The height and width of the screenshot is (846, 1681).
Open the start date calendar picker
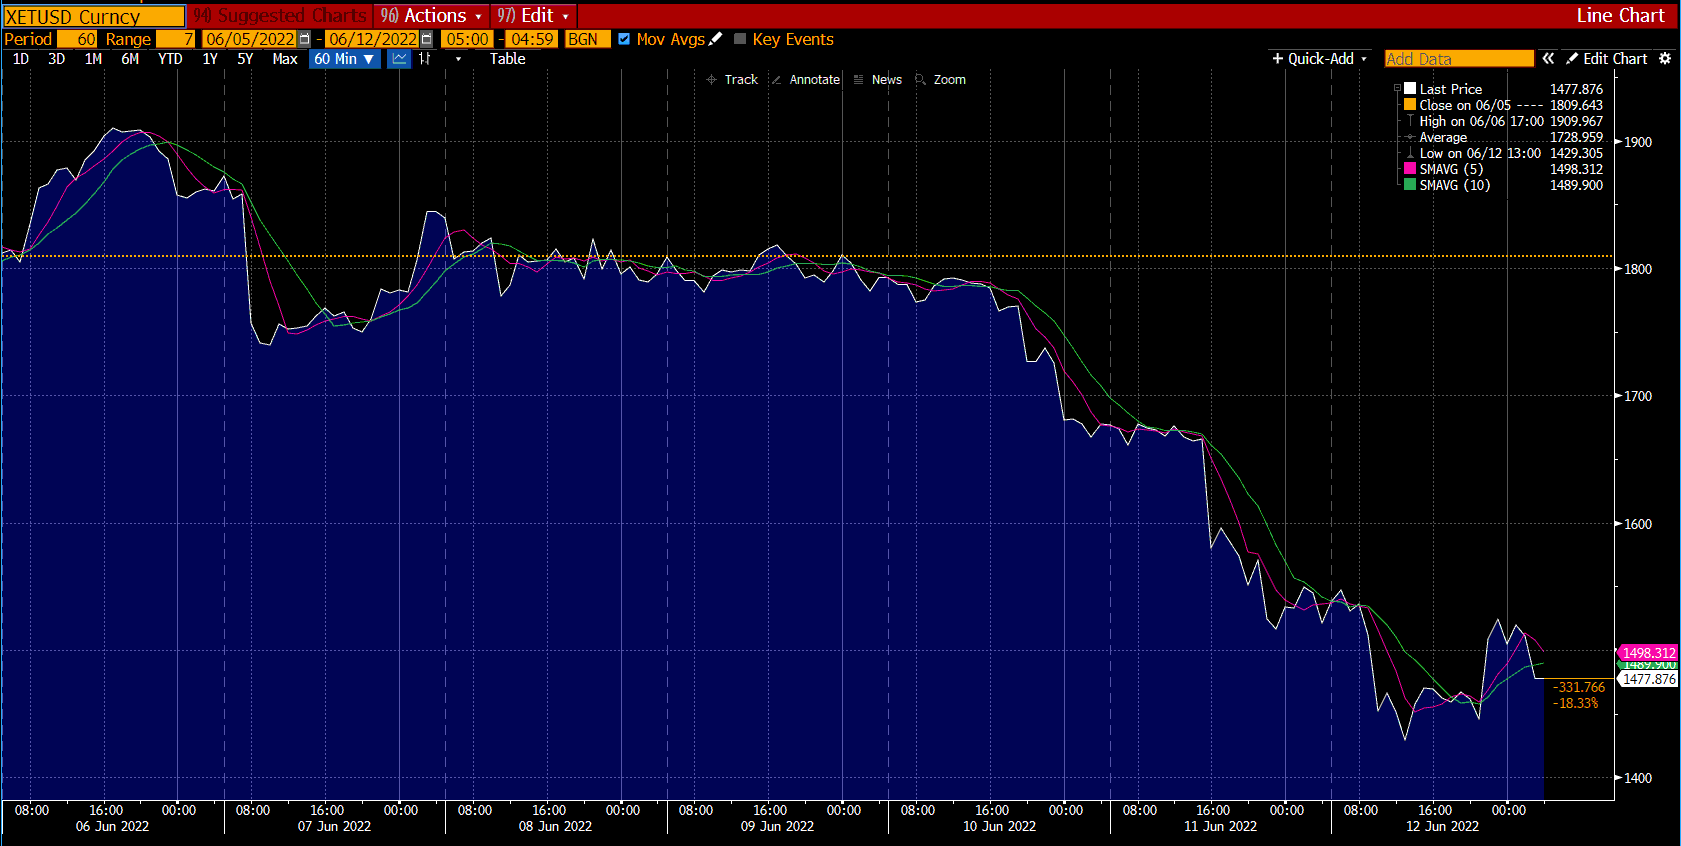305,39
